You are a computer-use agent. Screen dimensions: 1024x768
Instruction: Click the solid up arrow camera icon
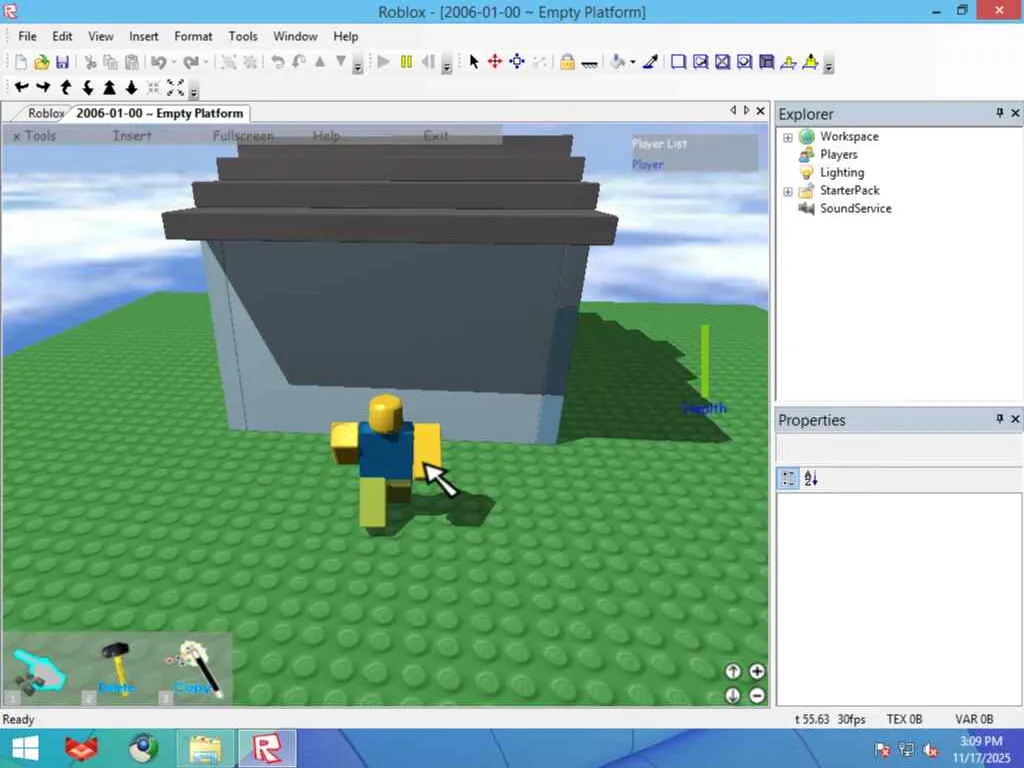(109, 87)
